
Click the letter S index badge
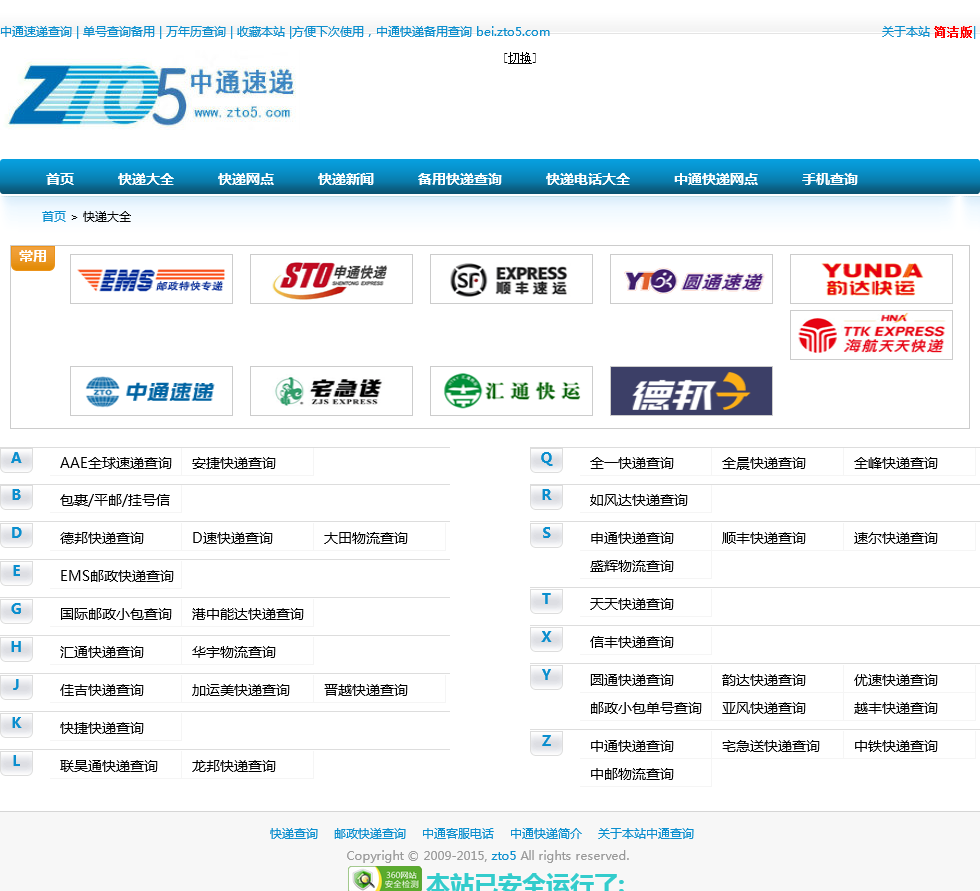tap(546, 534)
